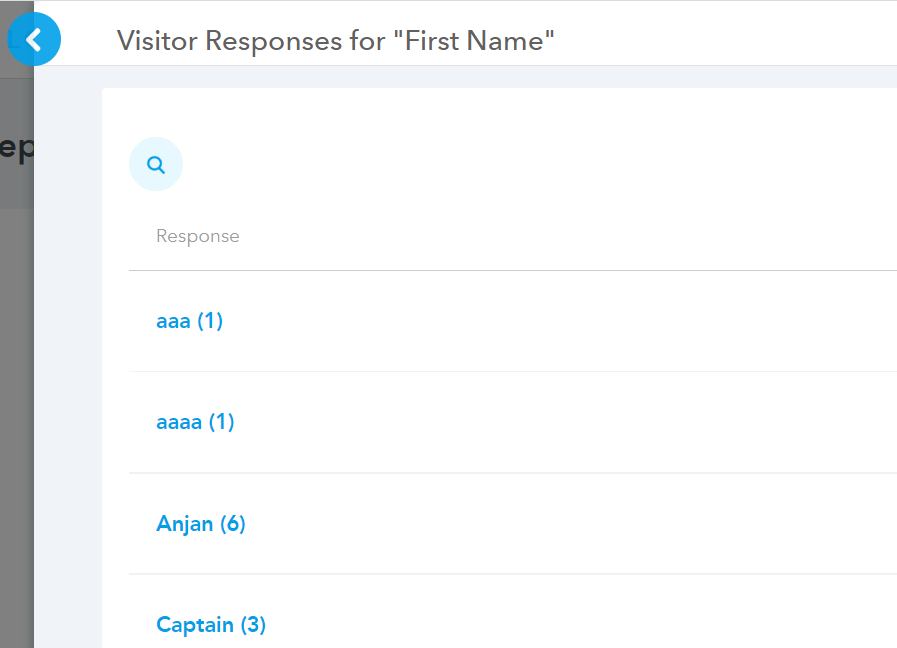This screenshot has width=897, height=648.
Task: Open the "aaa (1)" response
Action: 189,321
